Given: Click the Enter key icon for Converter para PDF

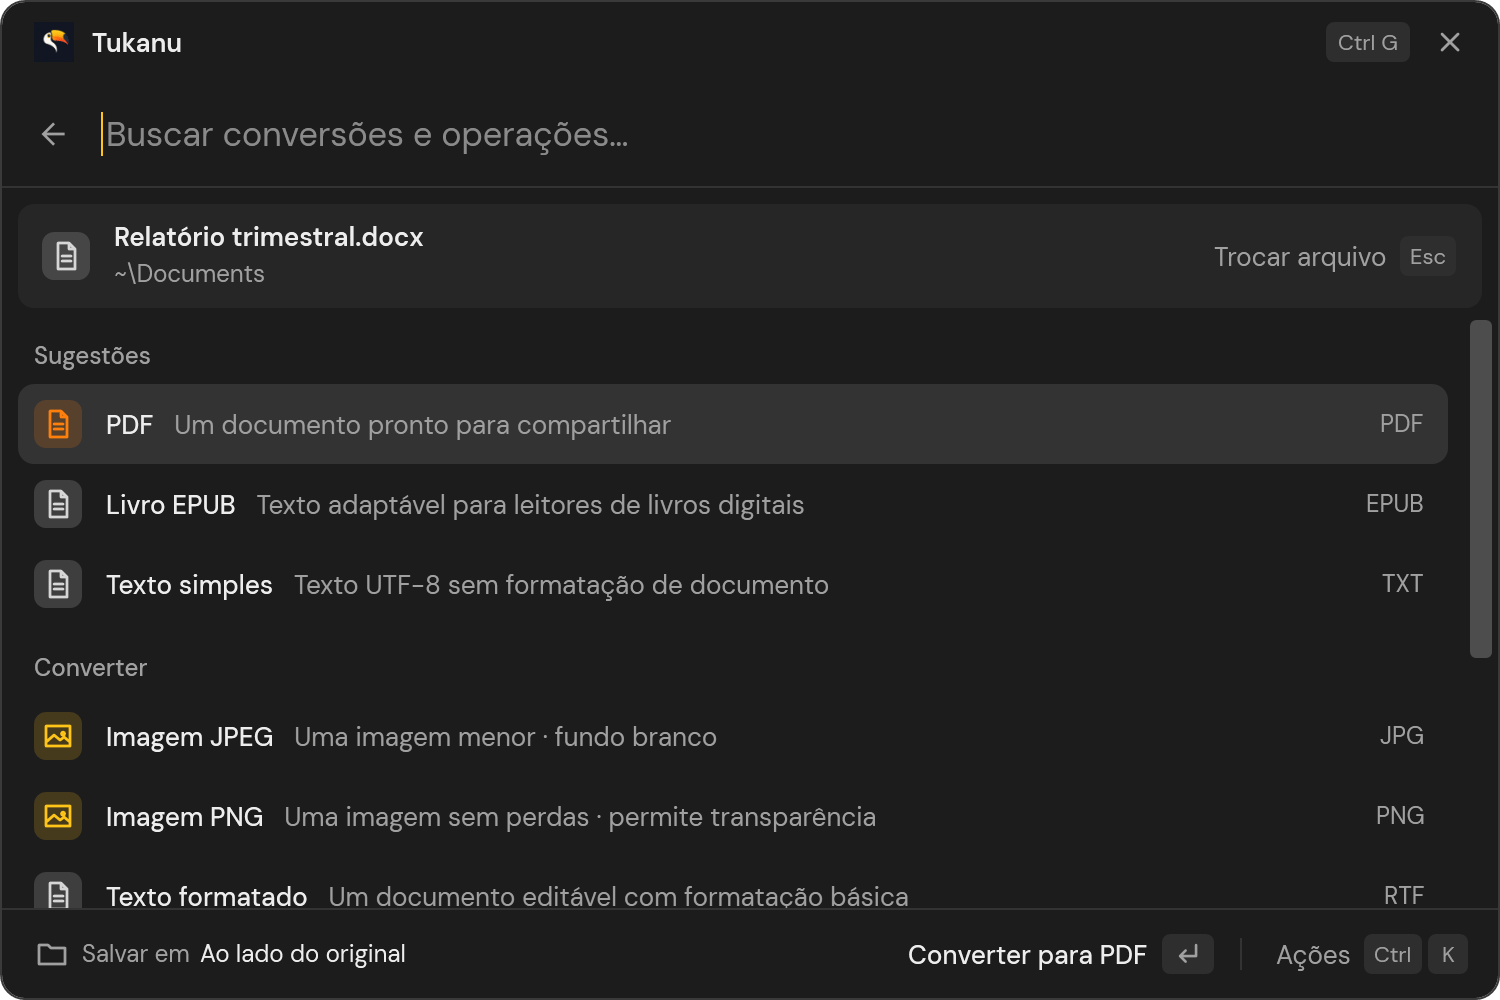Looking at the screenshot, I should (1188, 954).
